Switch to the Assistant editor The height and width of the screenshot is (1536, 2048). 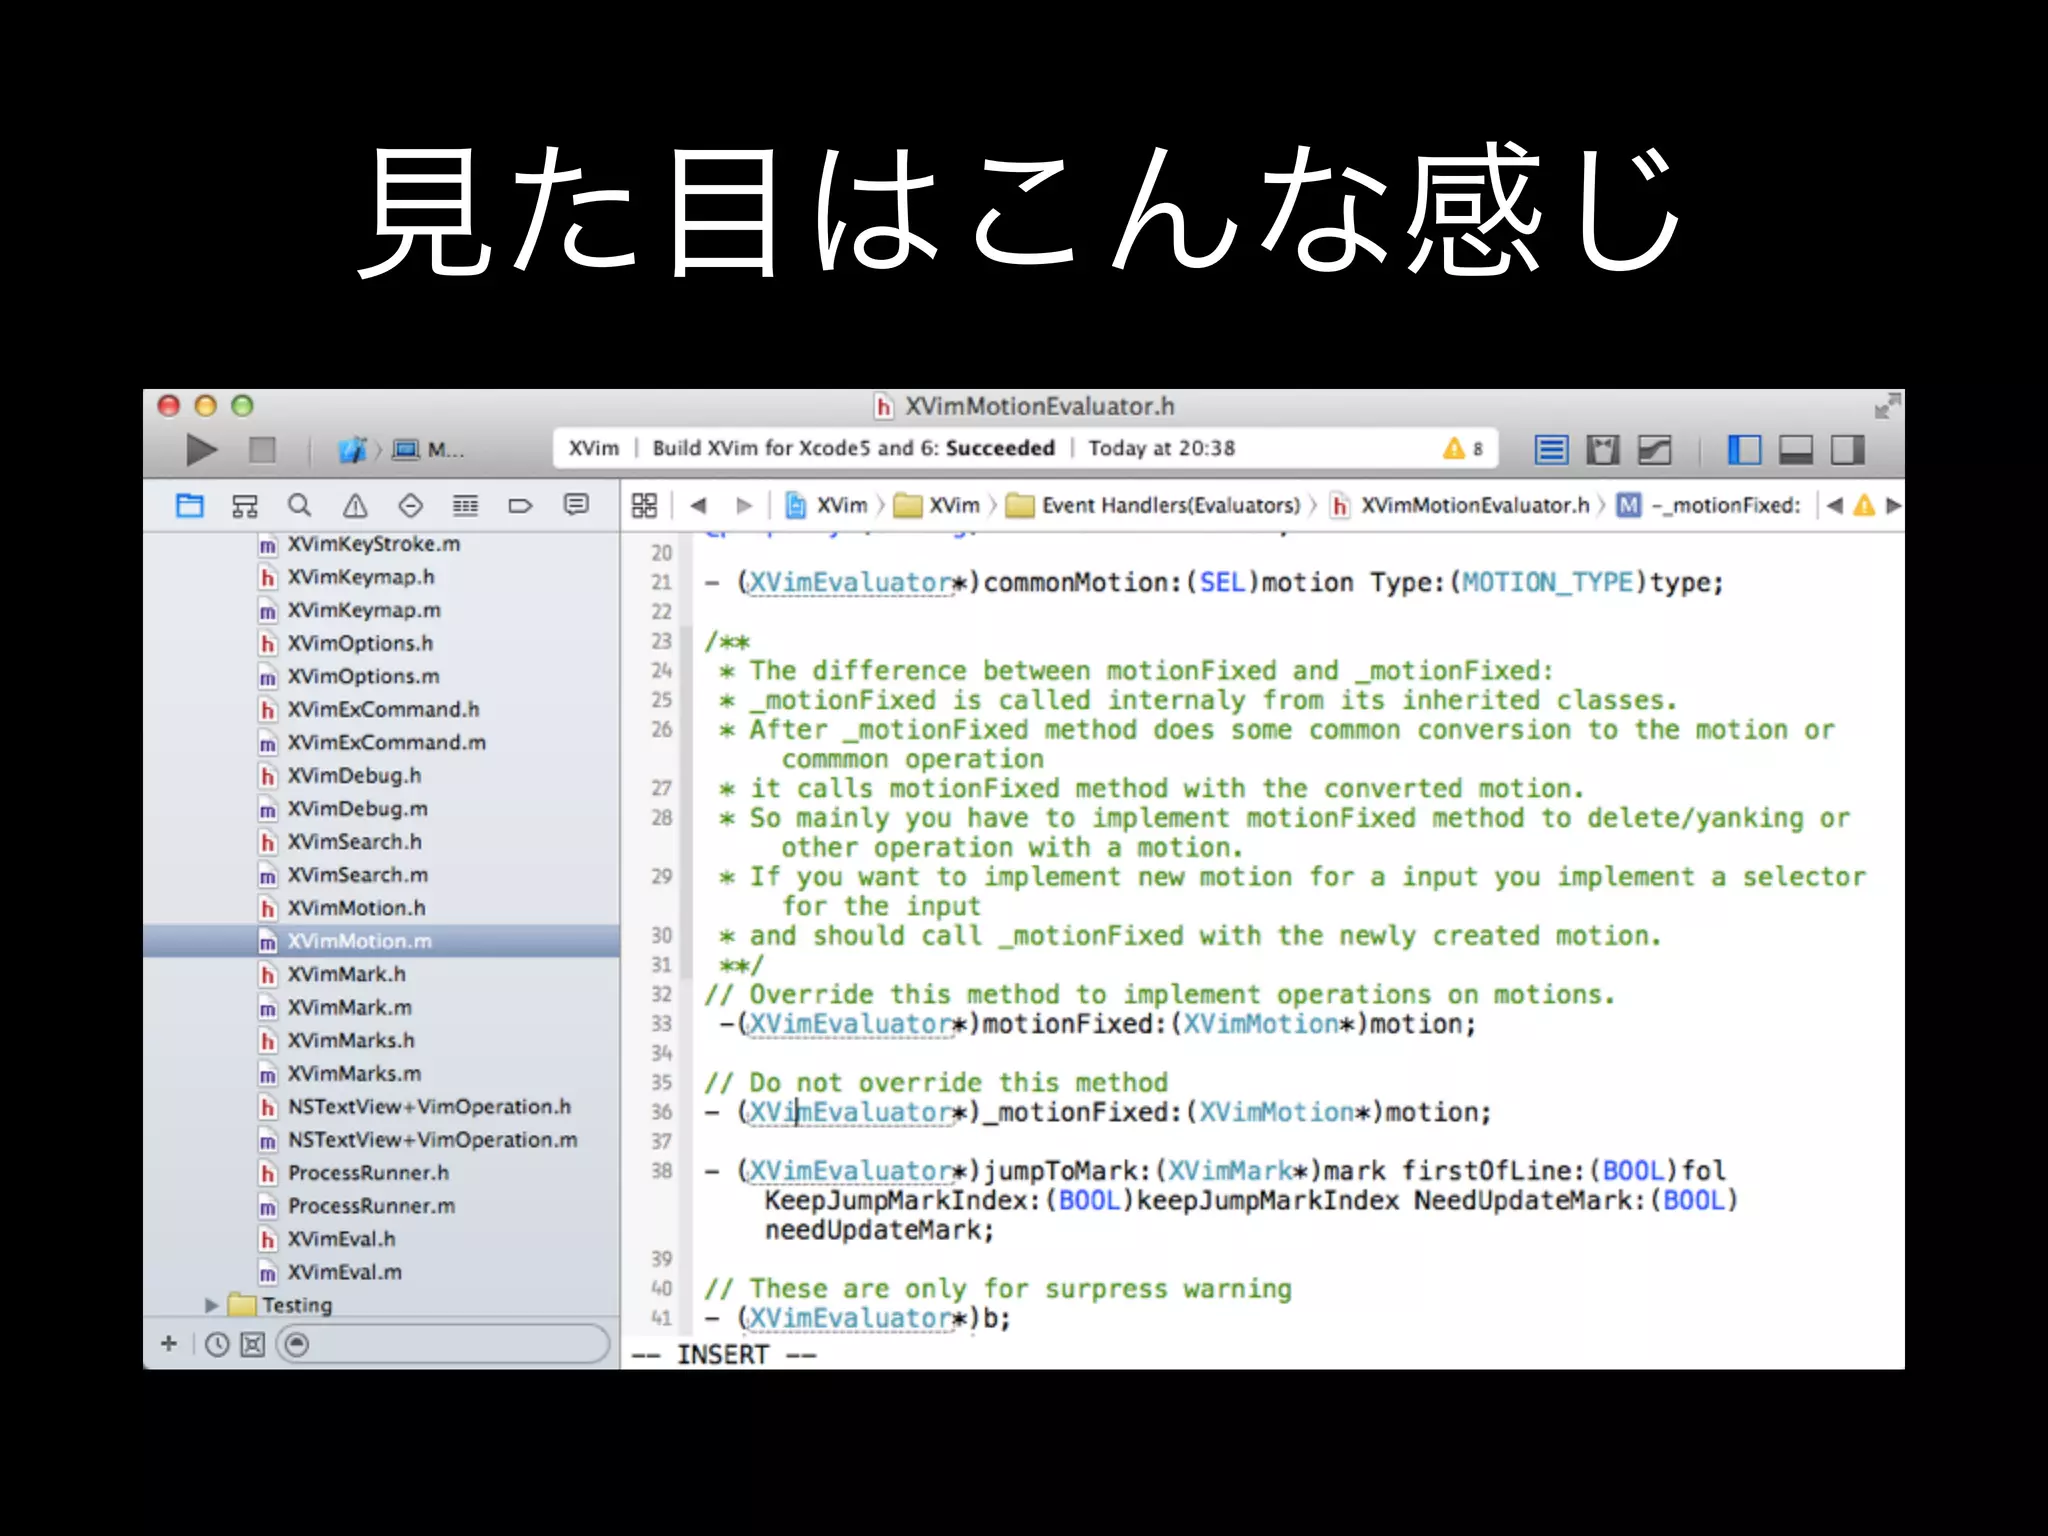click(x=1602, y=450)
